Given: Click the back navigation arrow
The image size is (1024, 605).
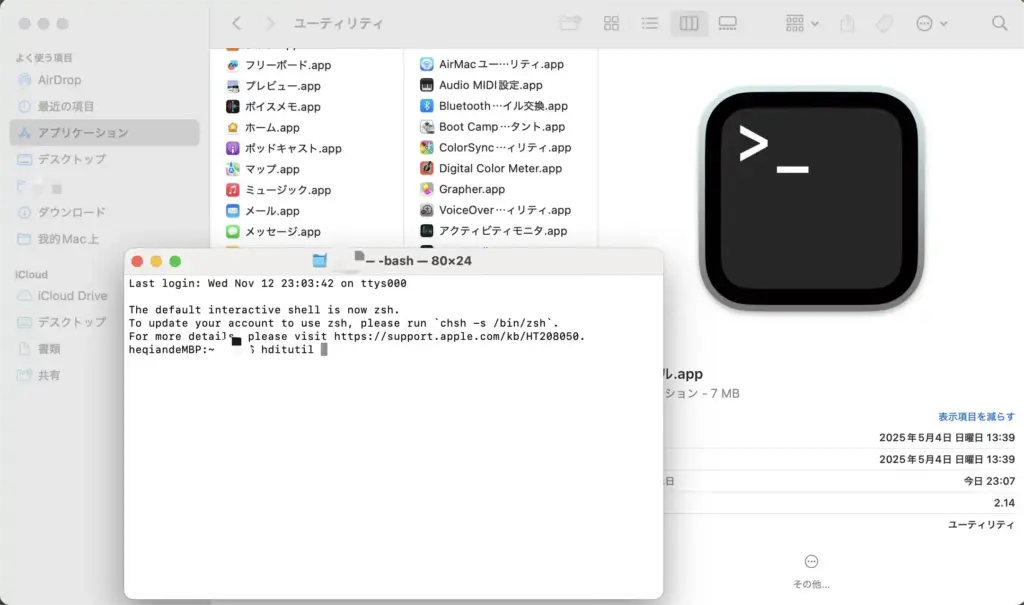Looking at the screenshot, I should pyautogui.click(x=235, y=23).
